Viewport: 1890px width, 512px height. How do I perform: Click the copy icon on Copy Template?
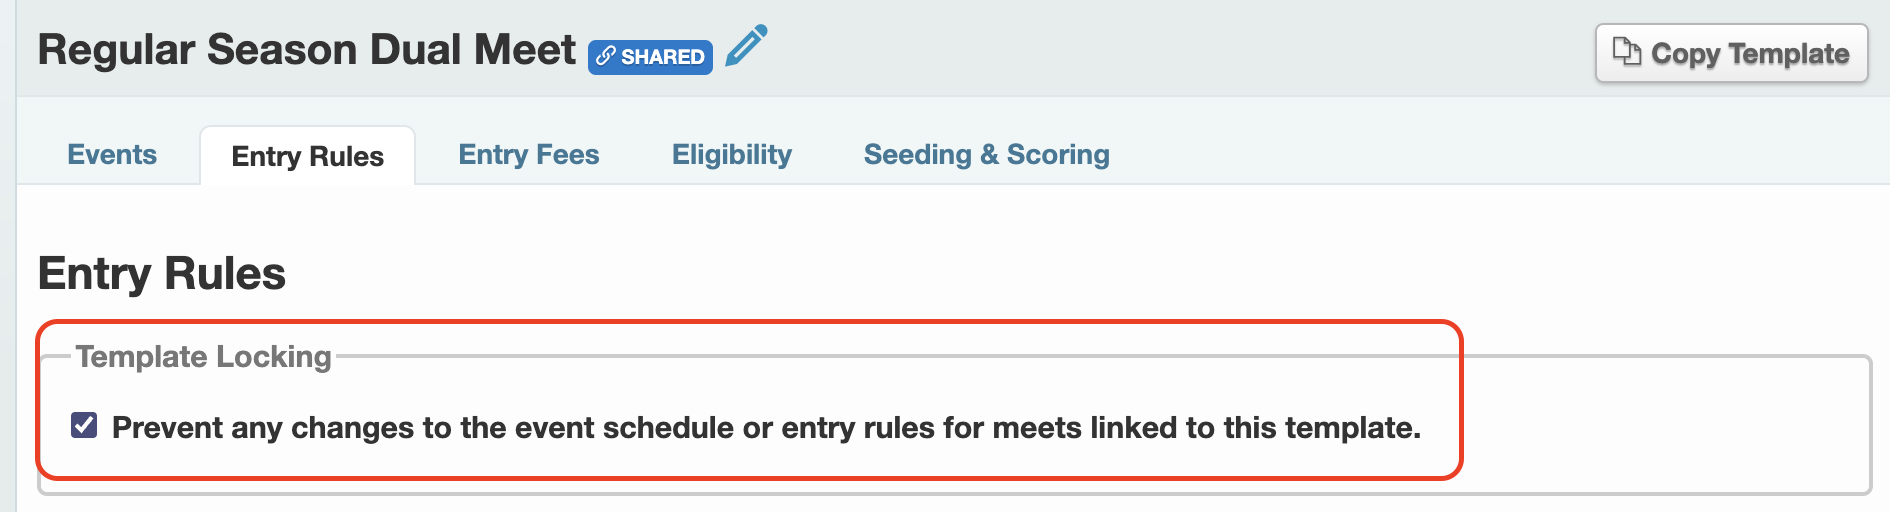click(x=1627, y=52)
